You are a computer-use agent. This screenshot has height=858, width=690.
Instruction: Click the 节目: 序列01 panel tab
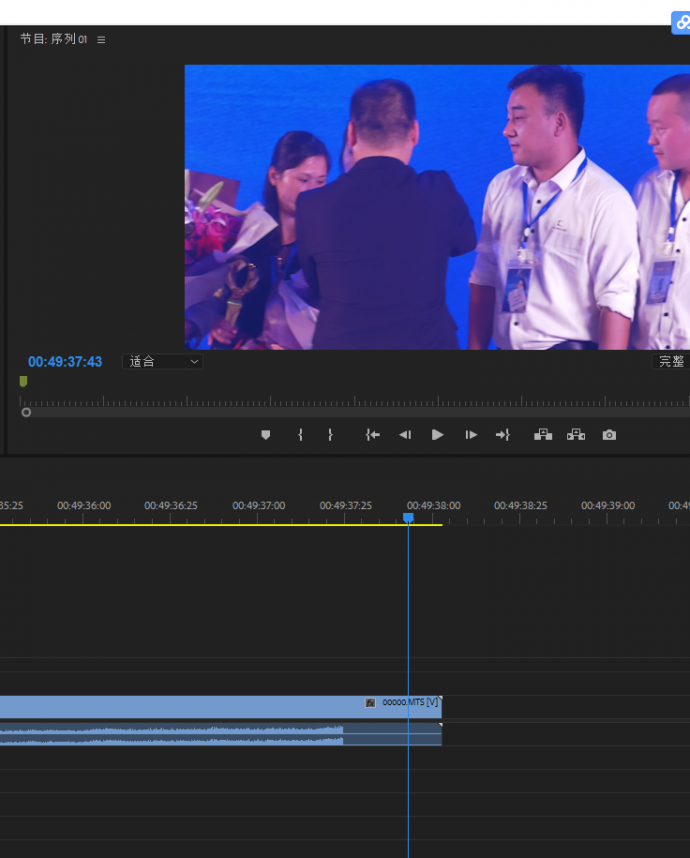click(x=54, y=40)
